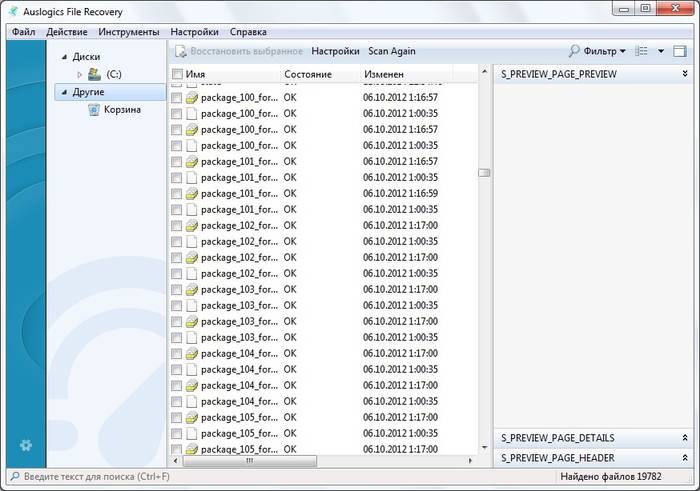Viewport: 700px width, 491px height.
Task: Collapse the Диски tree node
Action: (x=66, y=57)
